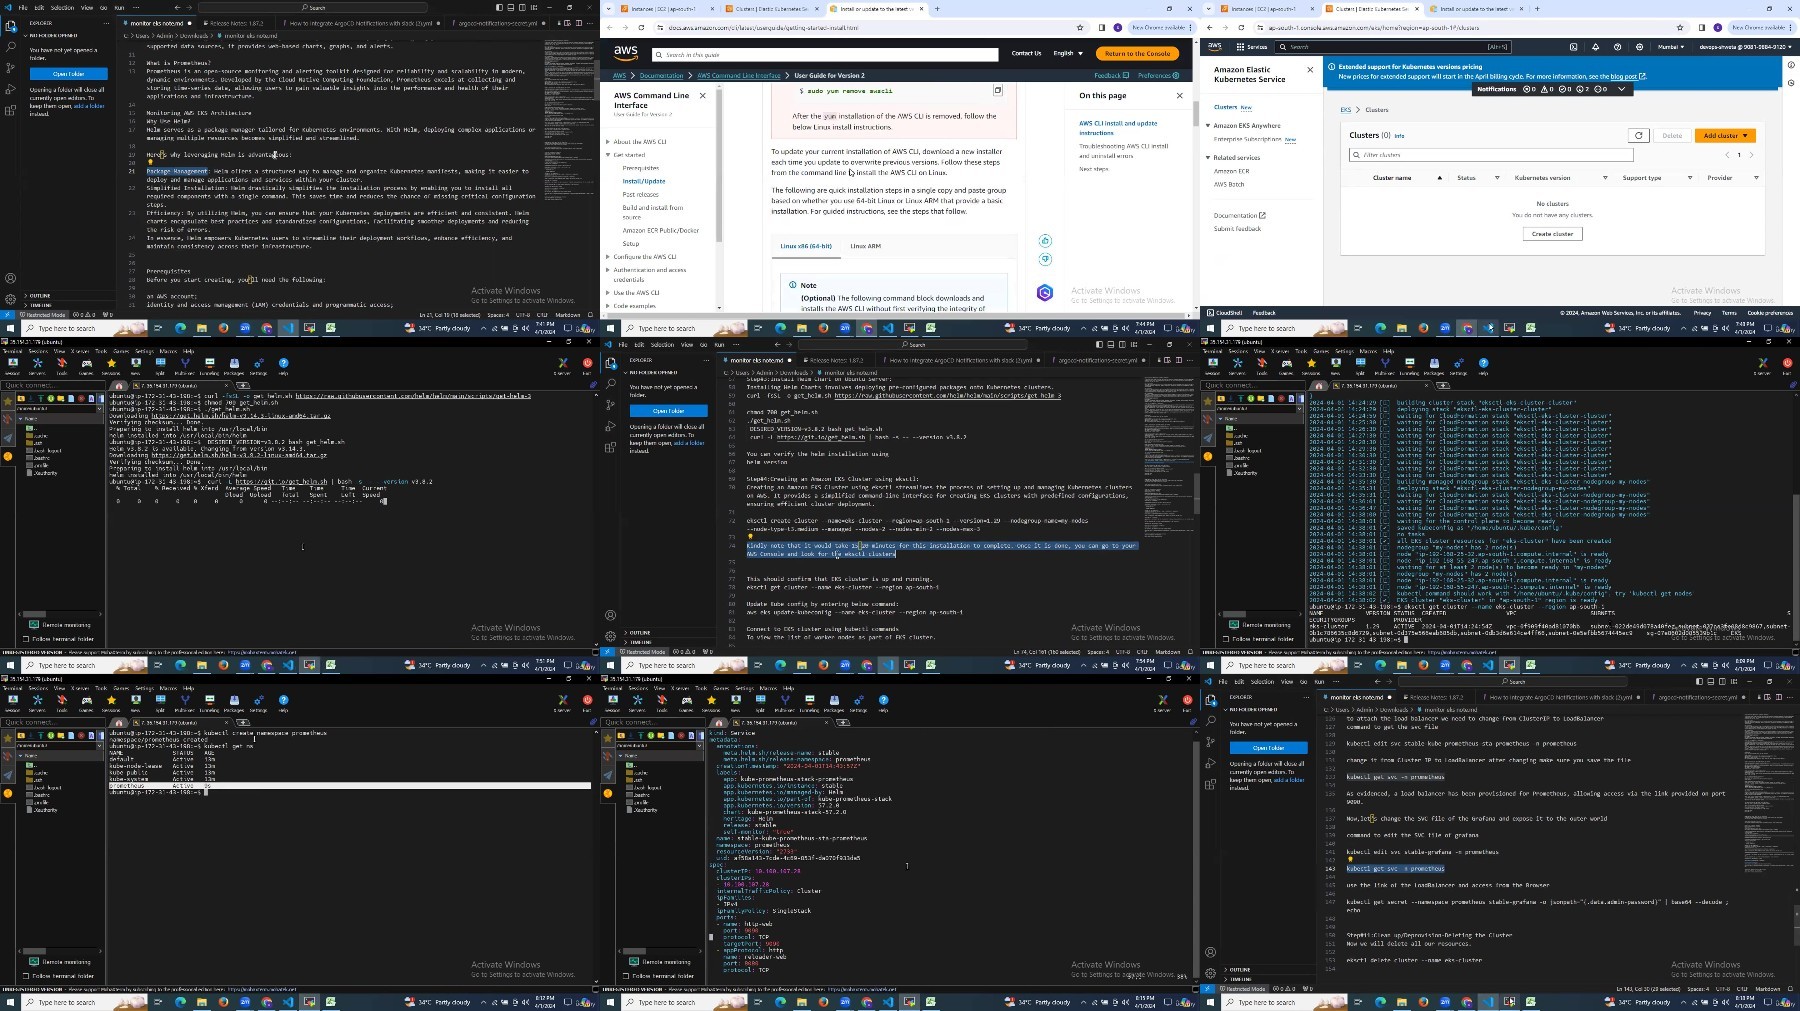The height and width of the screenshot is (1011, 1800).
Task: Click X server icon in MobaXterm showing Service YAML
Action: tap(1162, 703)
